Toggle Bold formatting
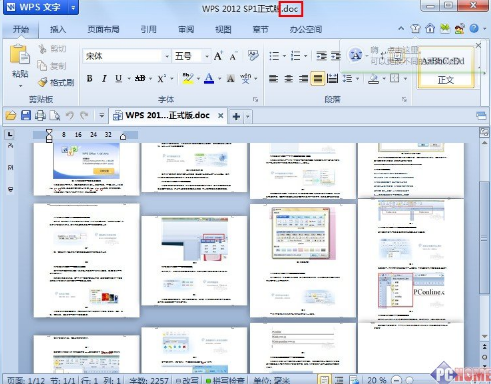Screen dimensions: 491x384 coord(89,79)
